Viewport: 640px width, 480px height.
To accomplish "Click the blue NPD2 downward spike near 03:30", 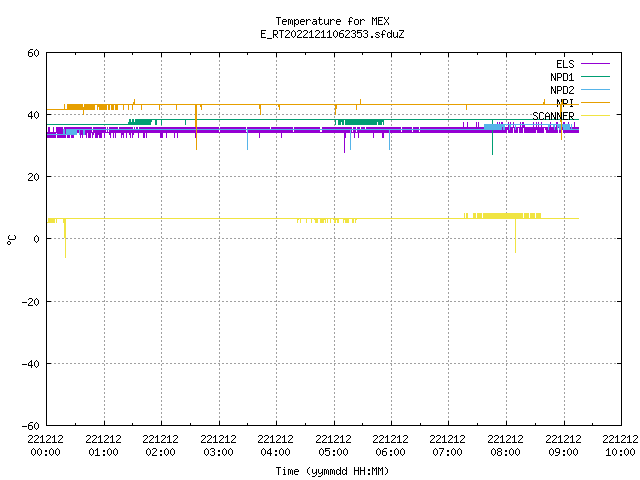I will pos(247,139).
